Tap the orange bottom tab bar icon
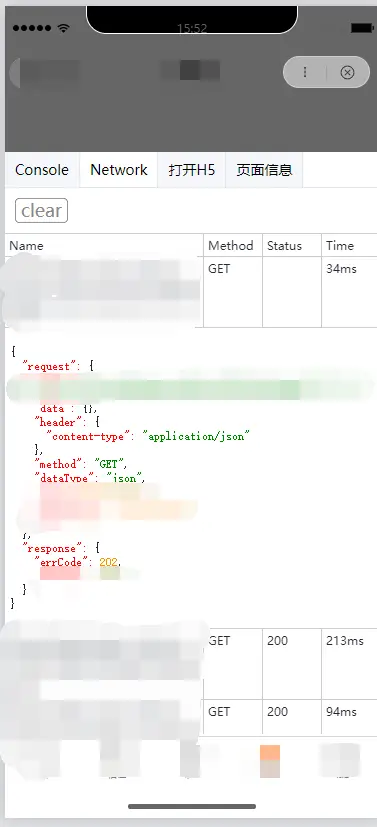This screenshot has width=377, height=827. [x=270, y=761]
